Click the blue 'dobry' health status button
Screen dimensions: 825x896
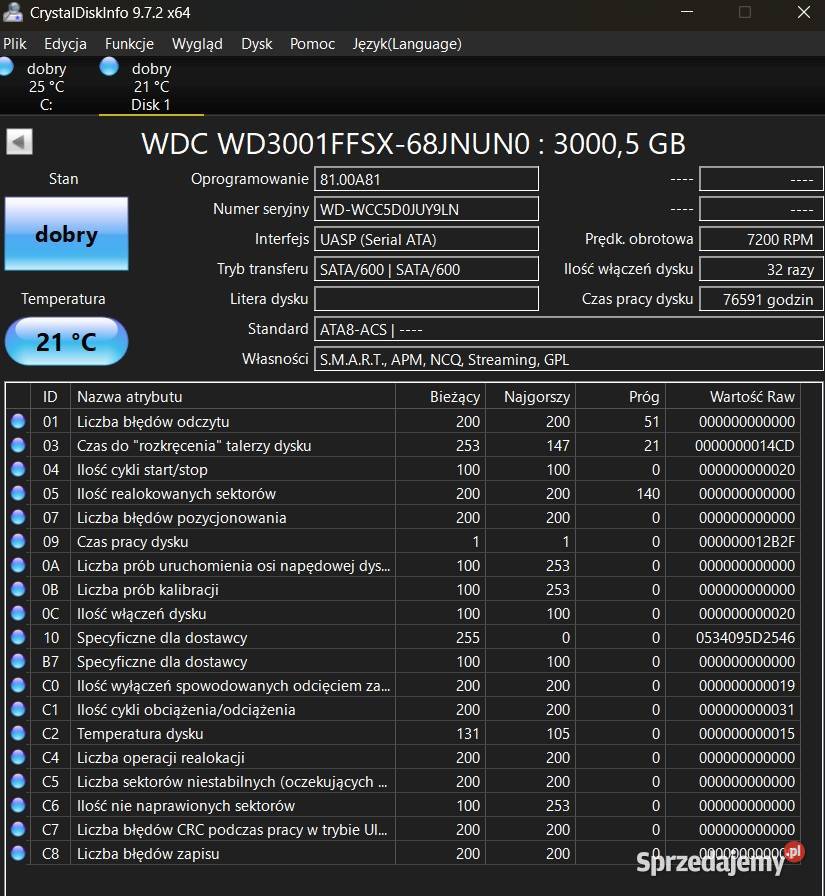[x=66, y=234]
